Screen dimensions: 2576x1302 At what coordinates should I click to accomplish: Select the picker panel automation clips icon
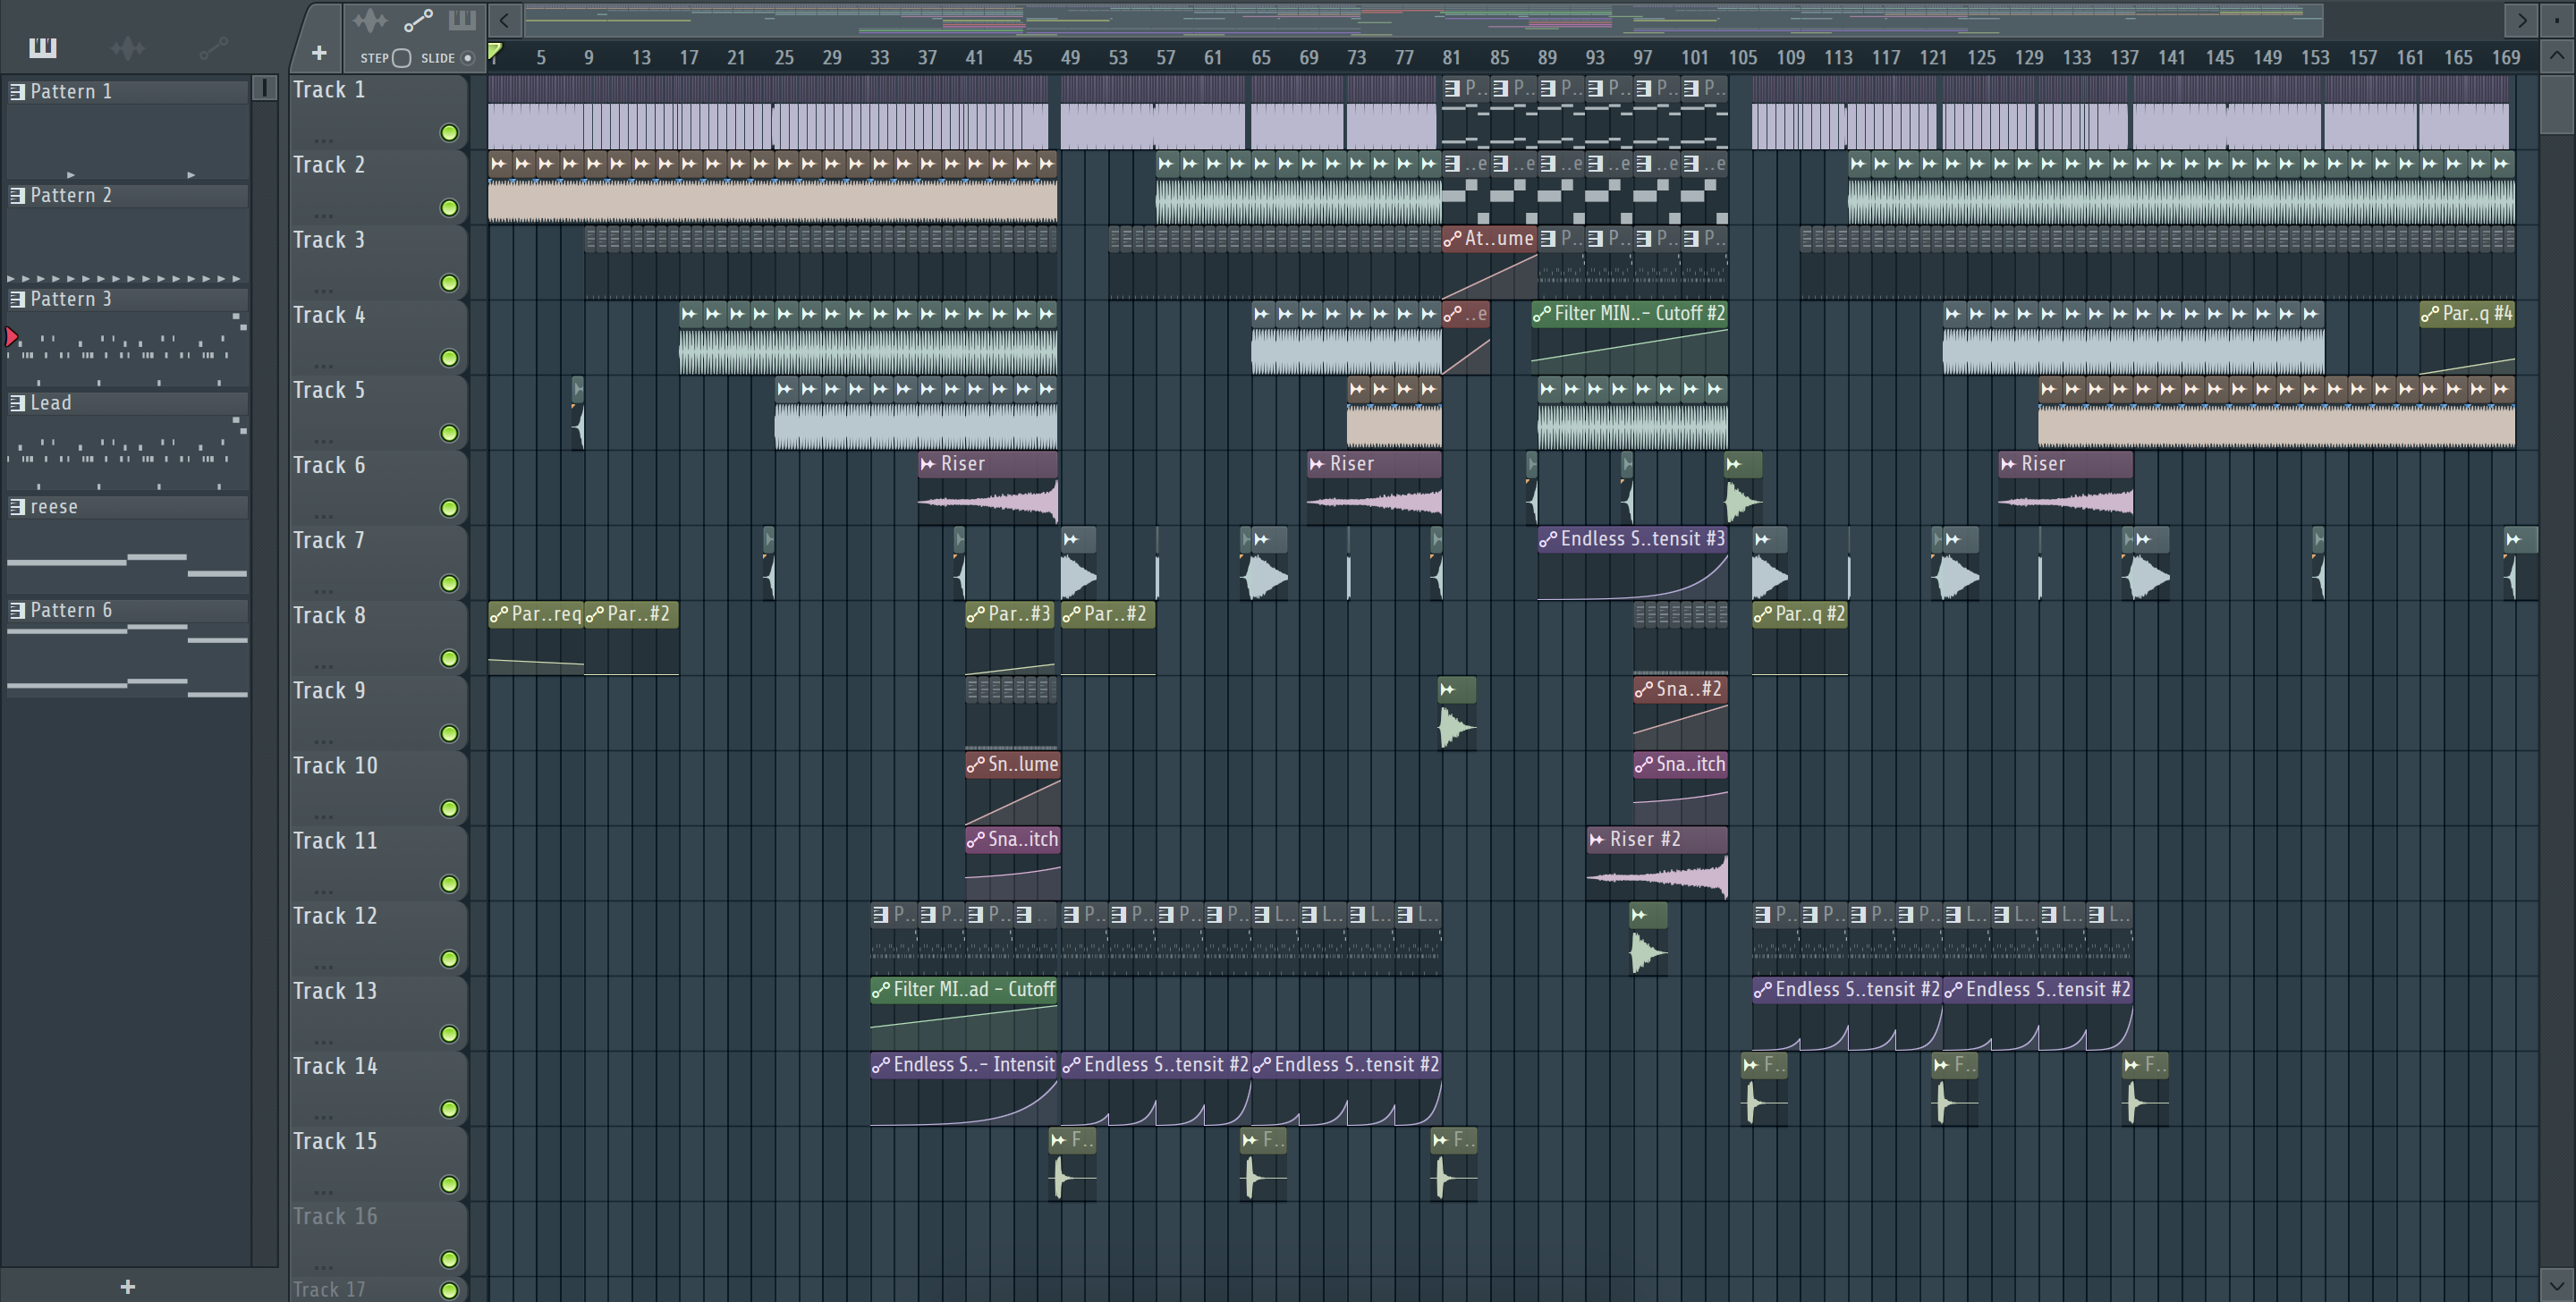pos(213,47)
